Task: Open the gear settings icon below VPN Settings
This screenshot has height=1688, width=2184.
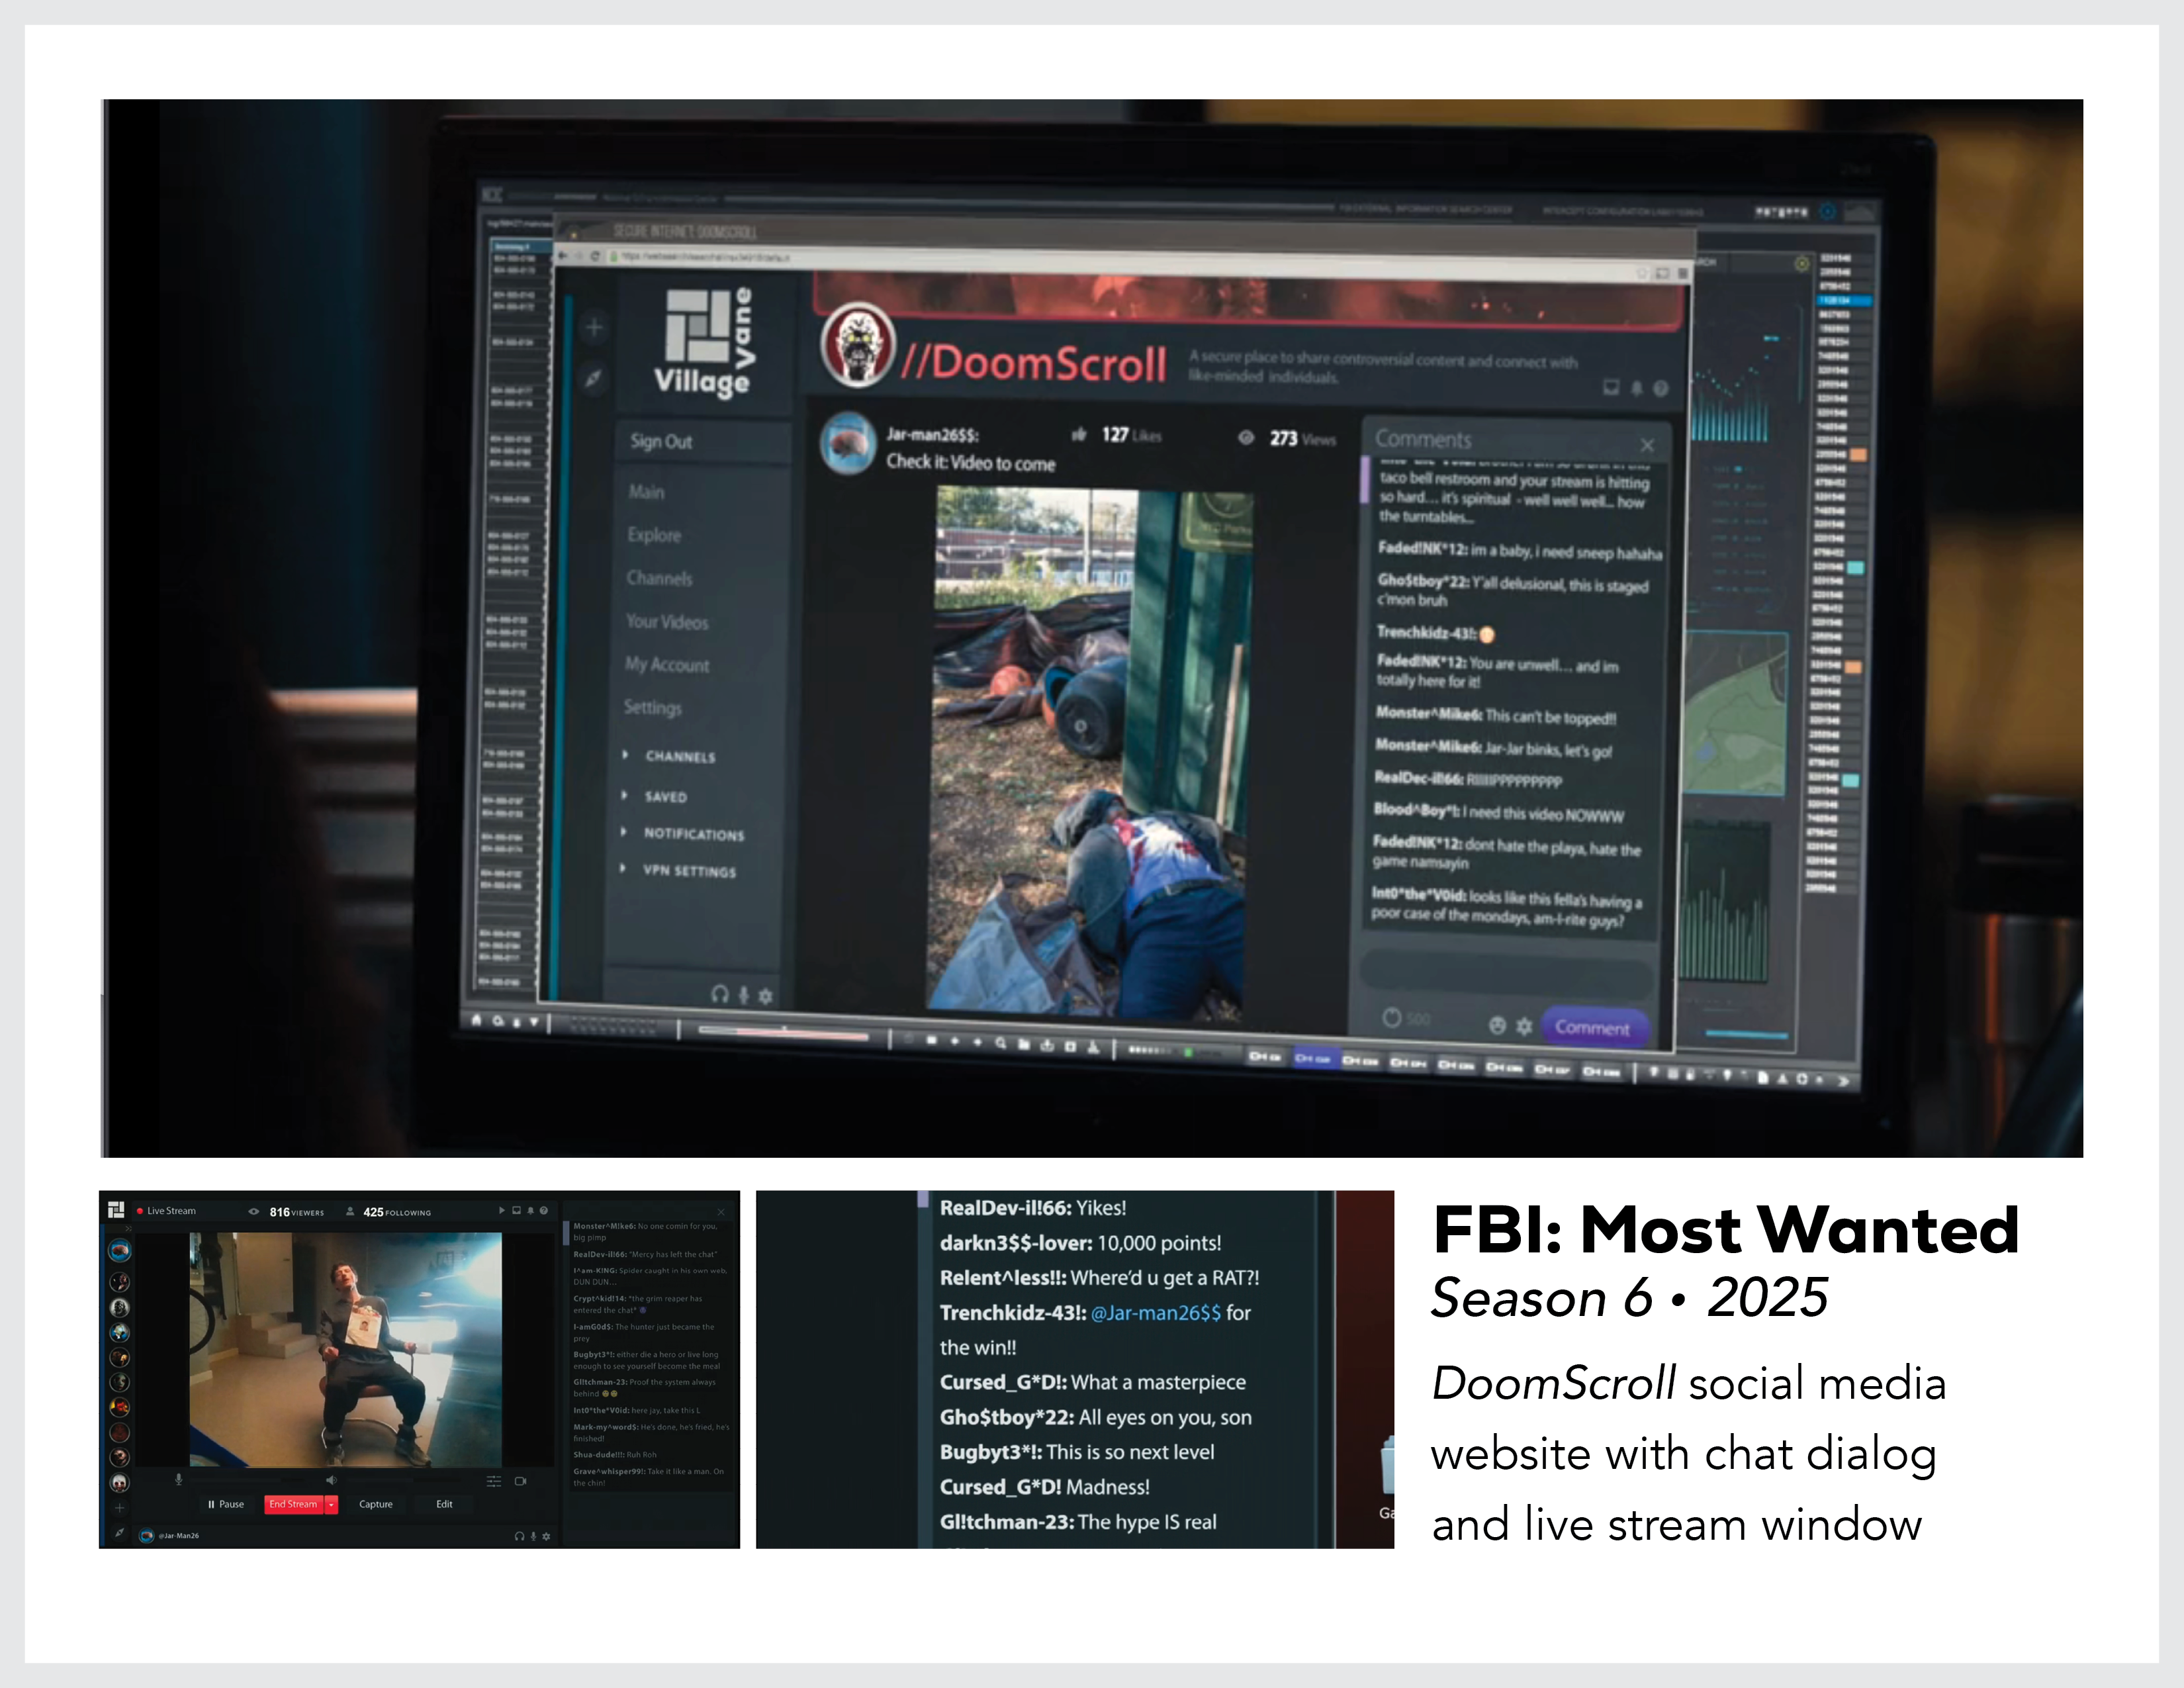Action: pyautogui.click(x=766, y=996)
